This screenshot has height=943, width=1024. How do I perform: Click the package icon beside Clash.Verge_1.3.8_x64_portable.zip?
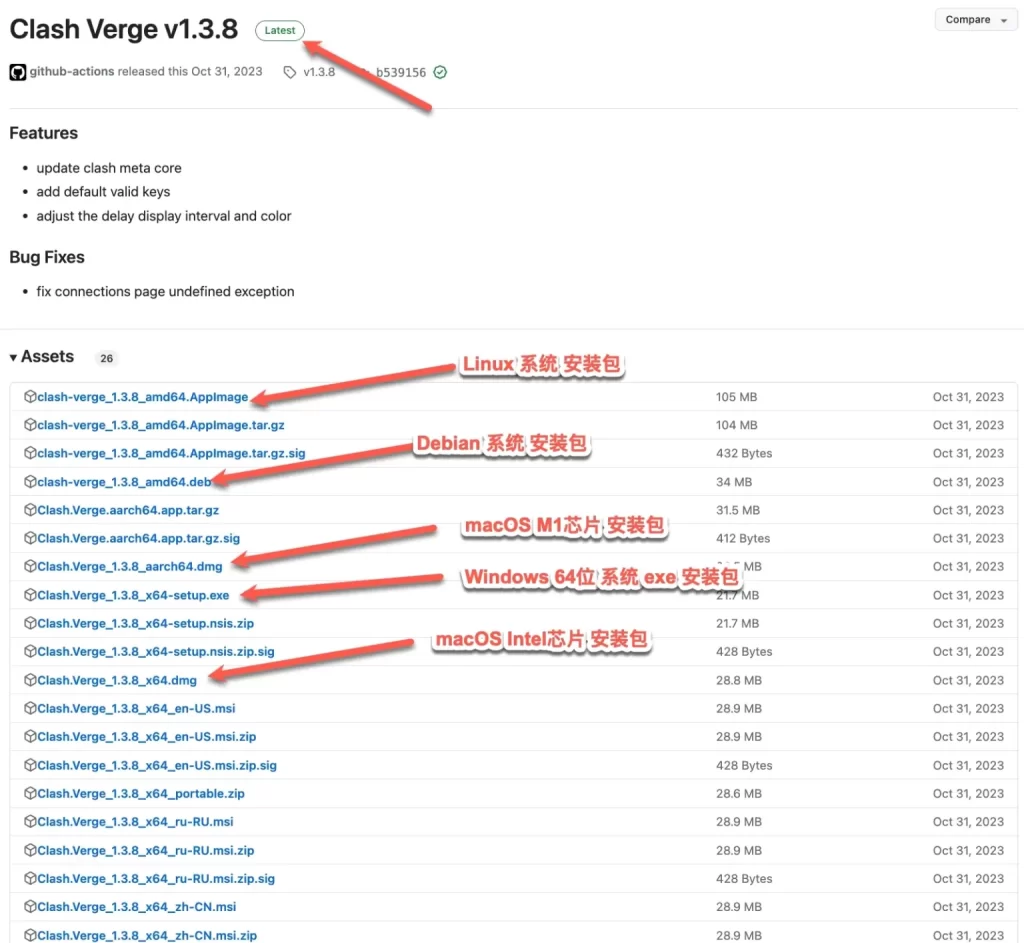pyautogui.click(x=28, y=793)
